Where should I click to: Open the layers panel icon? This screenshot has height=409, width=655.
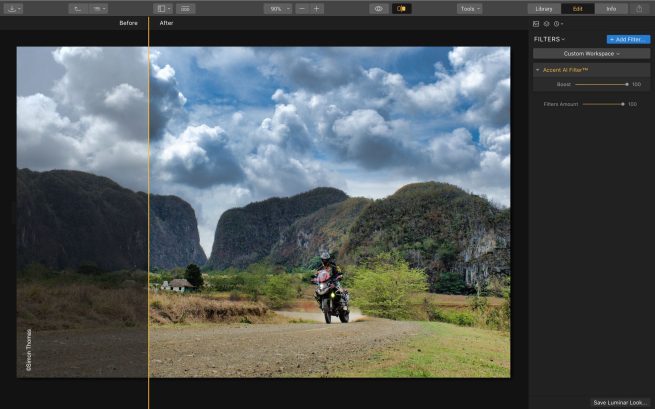click(546, 23)
